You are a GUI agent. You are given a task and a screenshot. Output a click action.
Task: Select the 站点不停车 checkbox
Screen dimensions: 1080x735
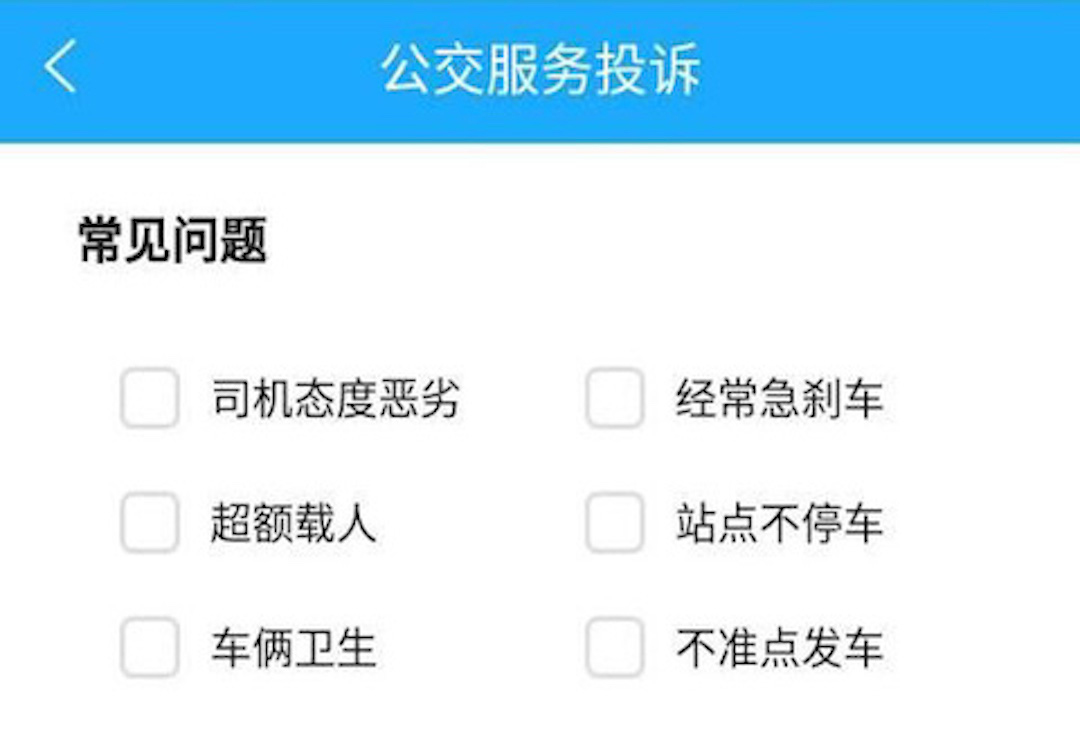615,522
